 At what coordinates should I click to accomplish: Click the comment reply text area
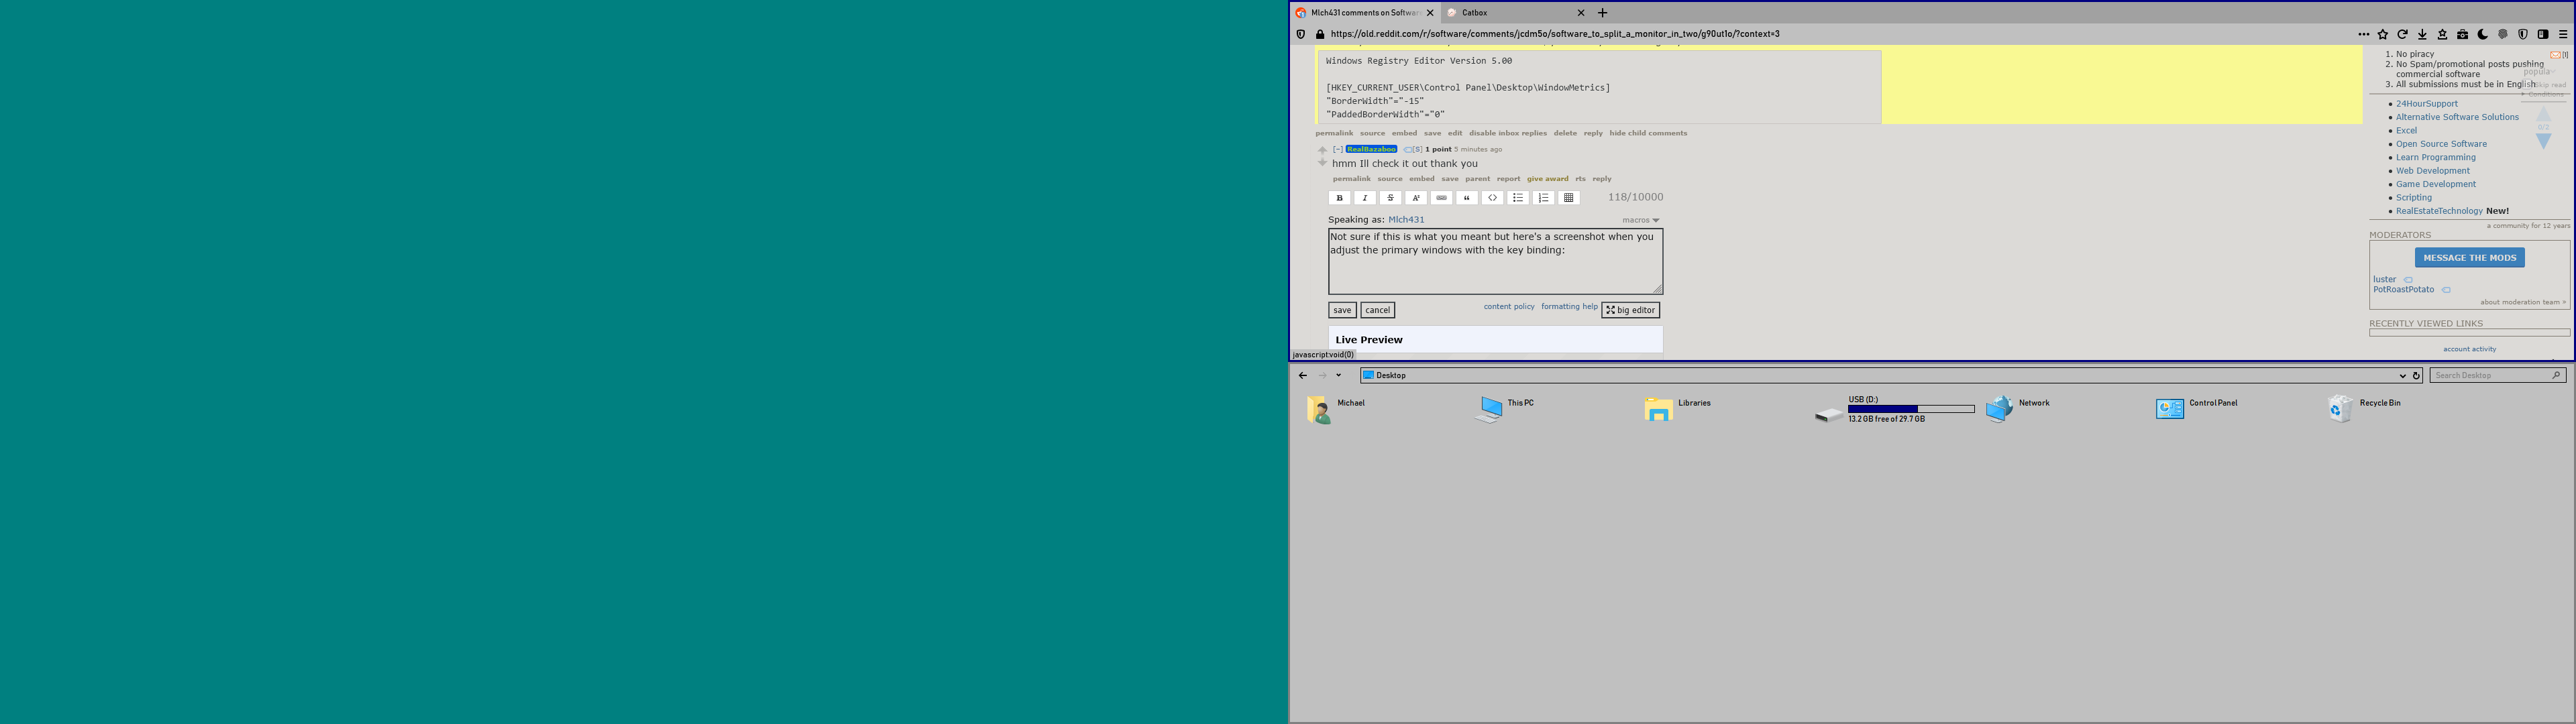(1495, 261)
